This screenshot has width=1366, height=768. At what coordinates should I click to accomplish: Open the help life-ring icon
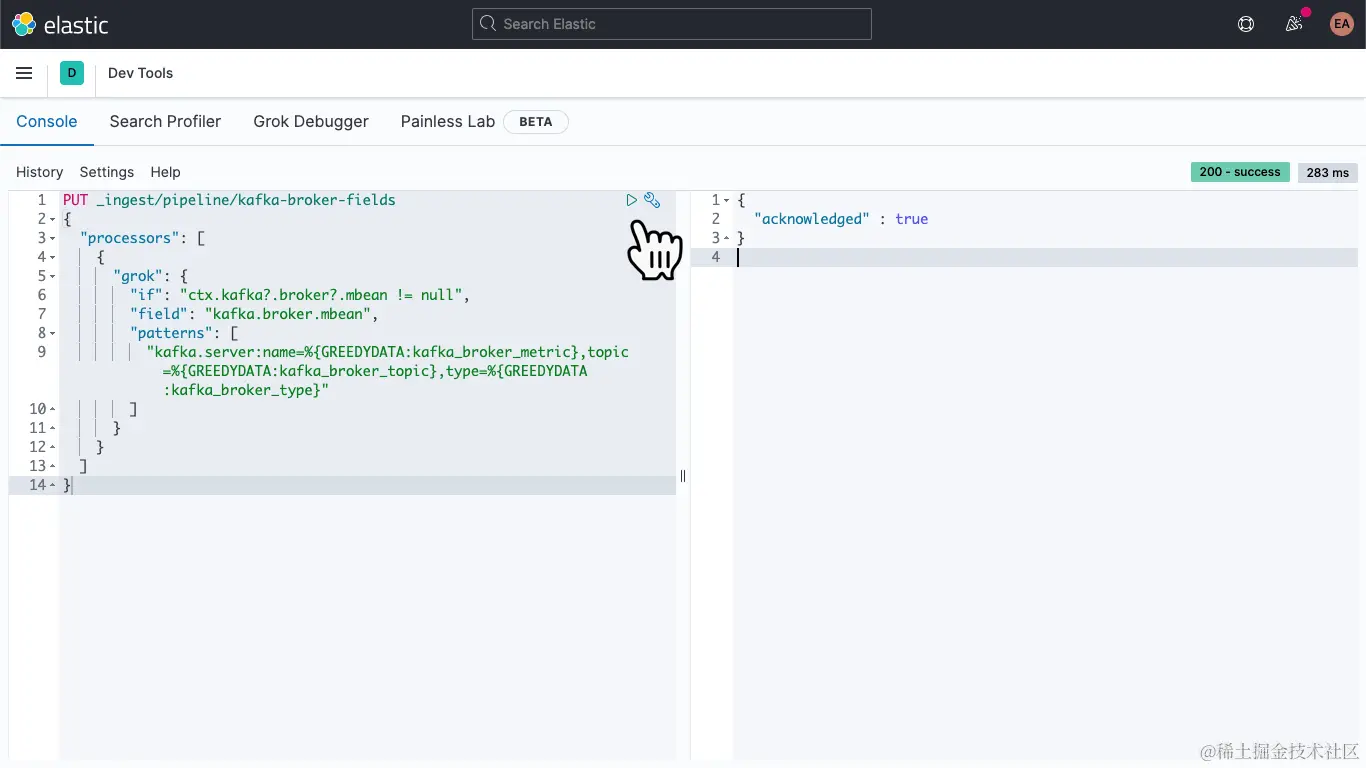click(1245, 24)
